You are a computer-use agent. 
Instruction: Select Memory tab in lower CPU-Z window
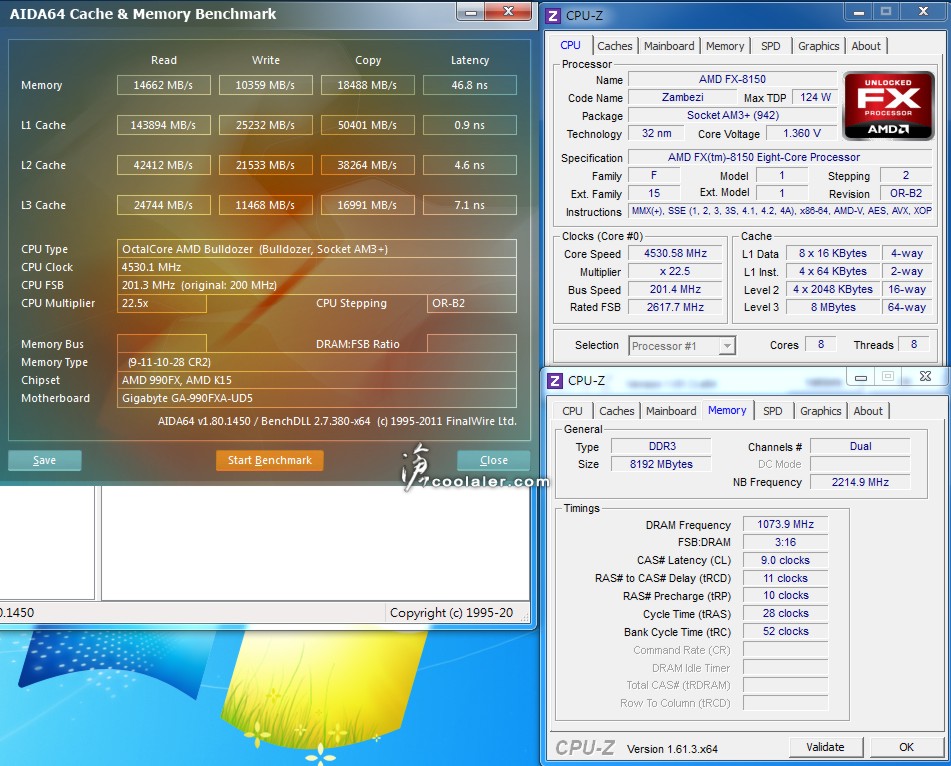(x=727, y=411)
